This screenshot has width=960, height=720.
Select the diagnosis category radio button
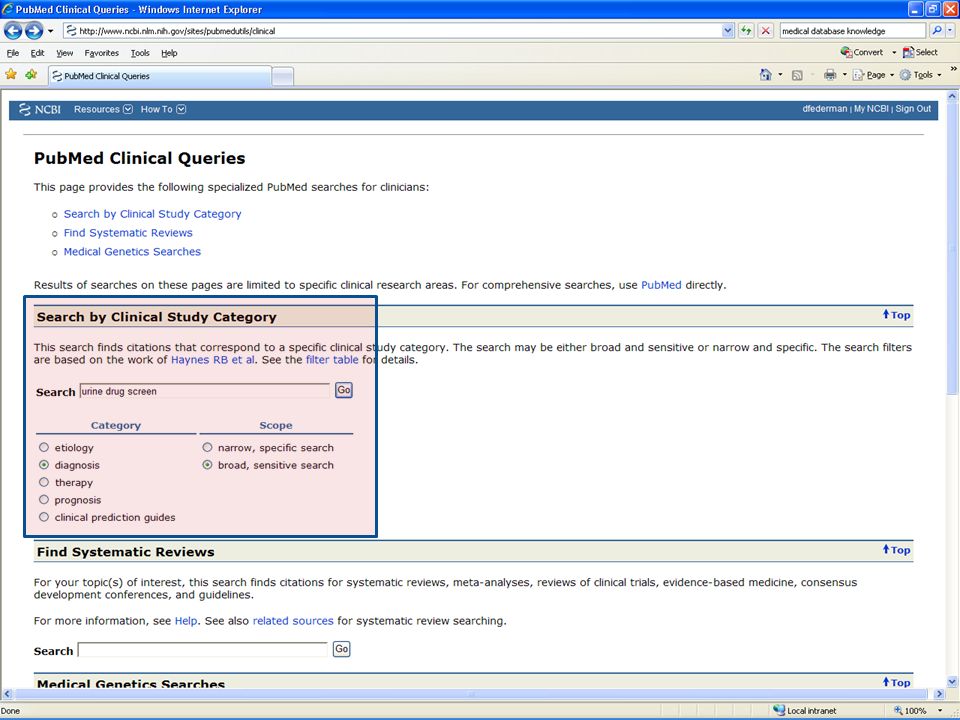pyautogui.click(x=43, y=465)
